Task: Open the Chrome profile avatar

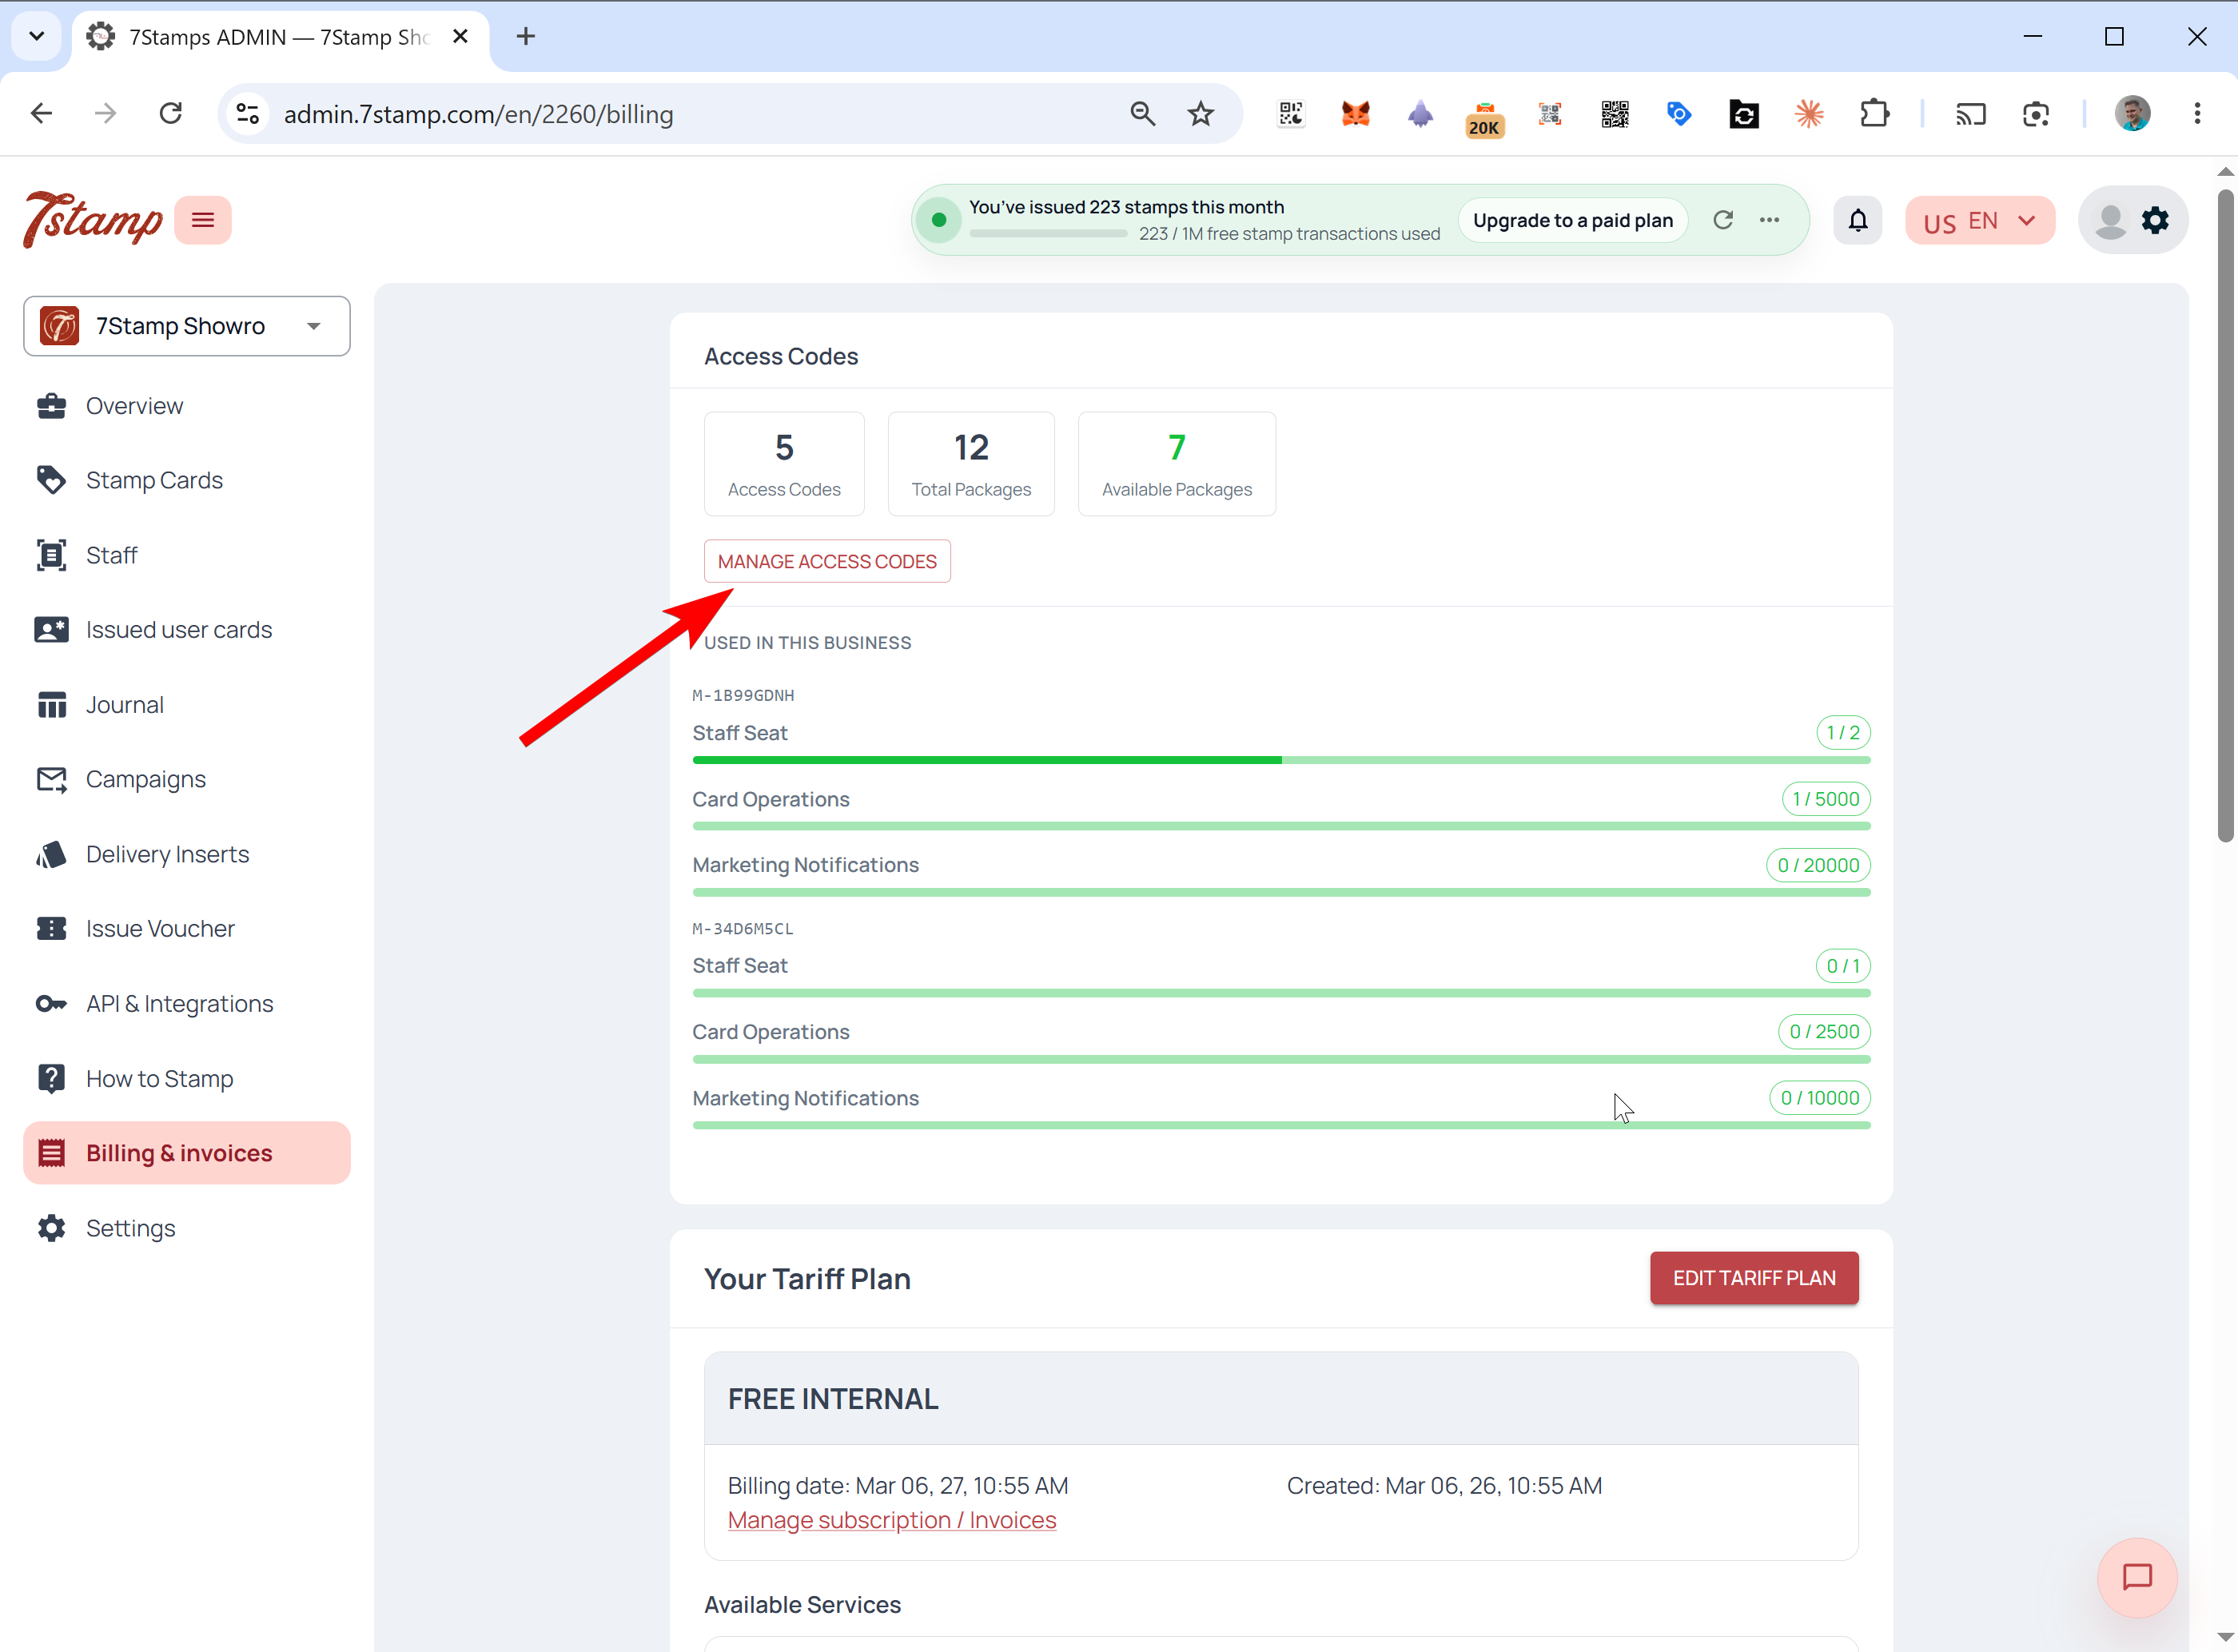Action: pos(2132,114)
